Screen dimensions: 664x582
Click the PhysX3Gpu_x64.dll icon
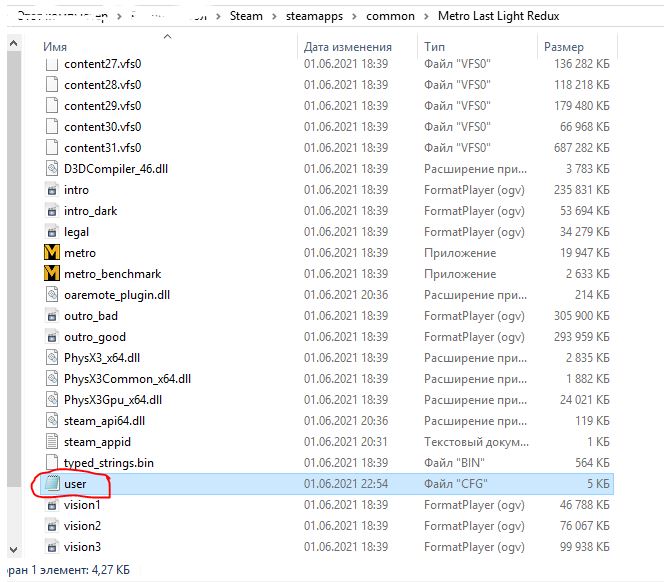(52, 400)
